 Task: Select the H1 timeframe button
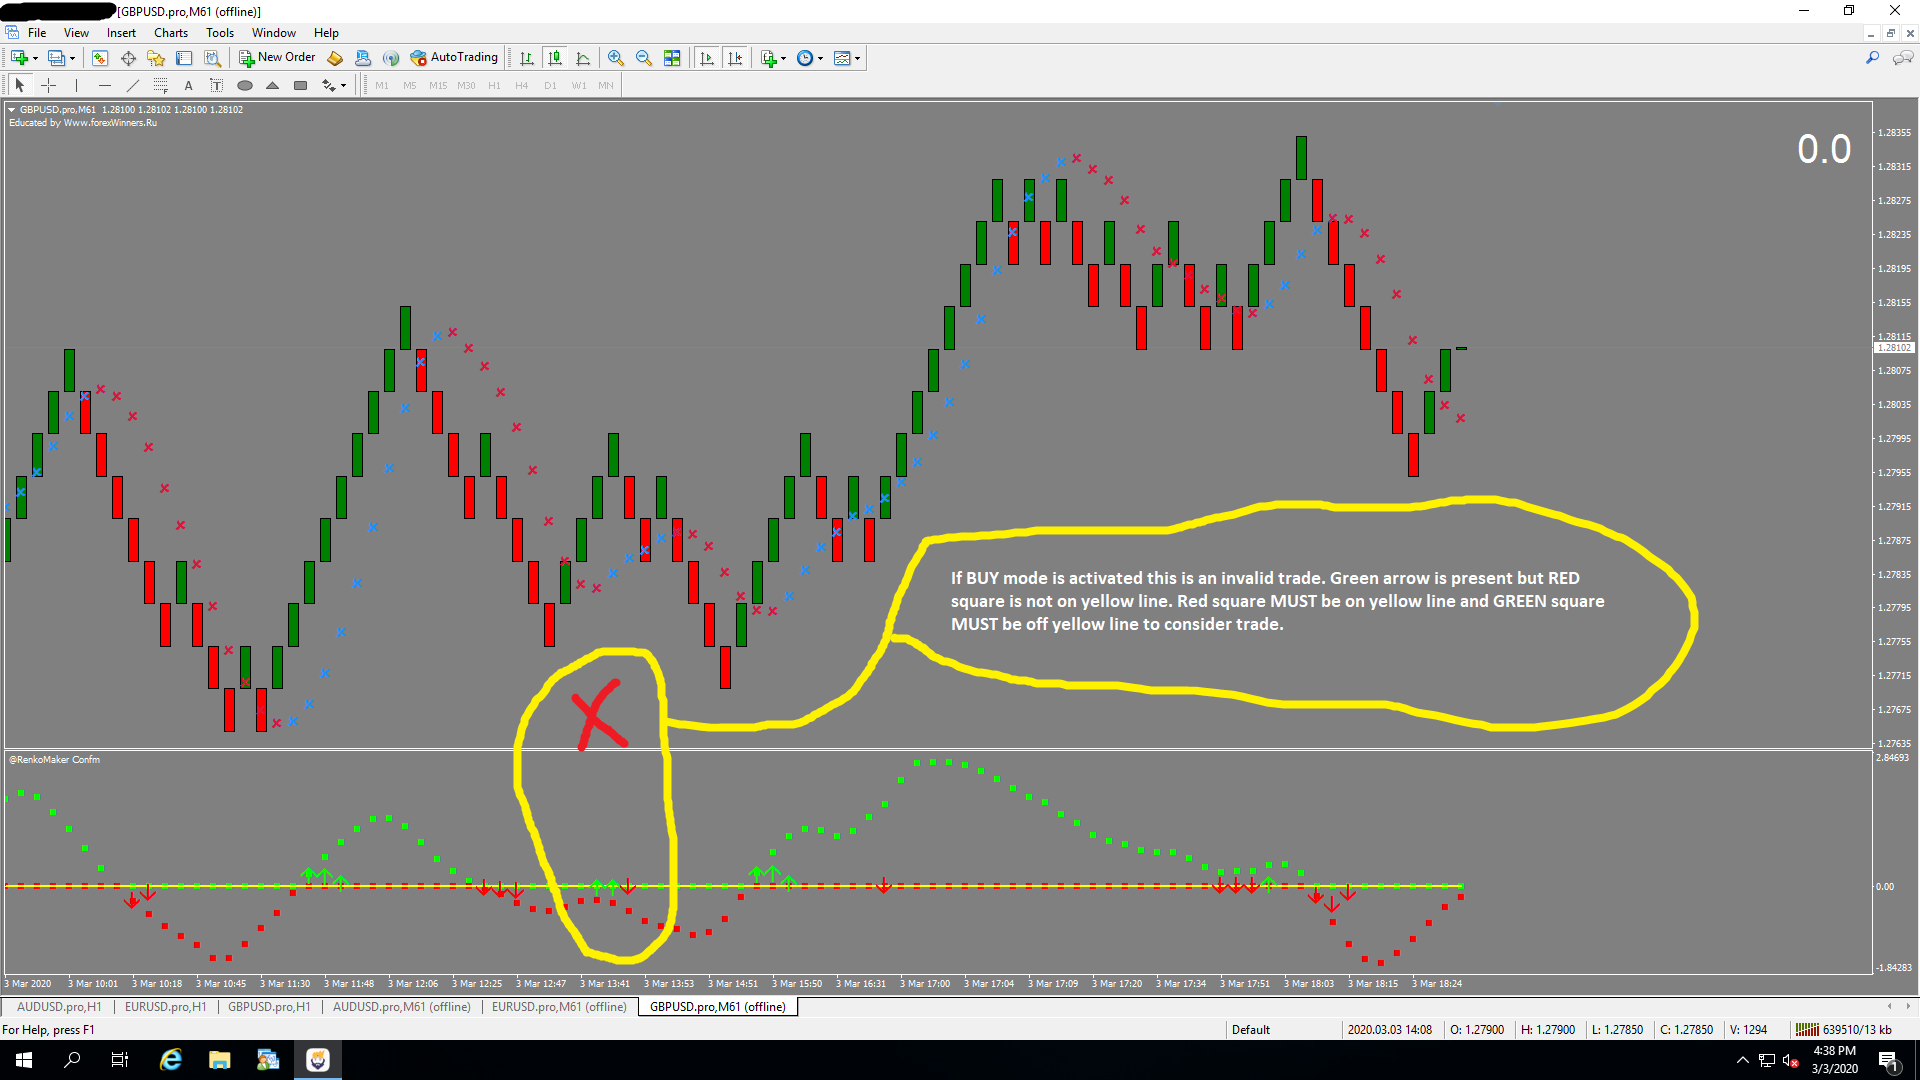[x=494, y=85]
